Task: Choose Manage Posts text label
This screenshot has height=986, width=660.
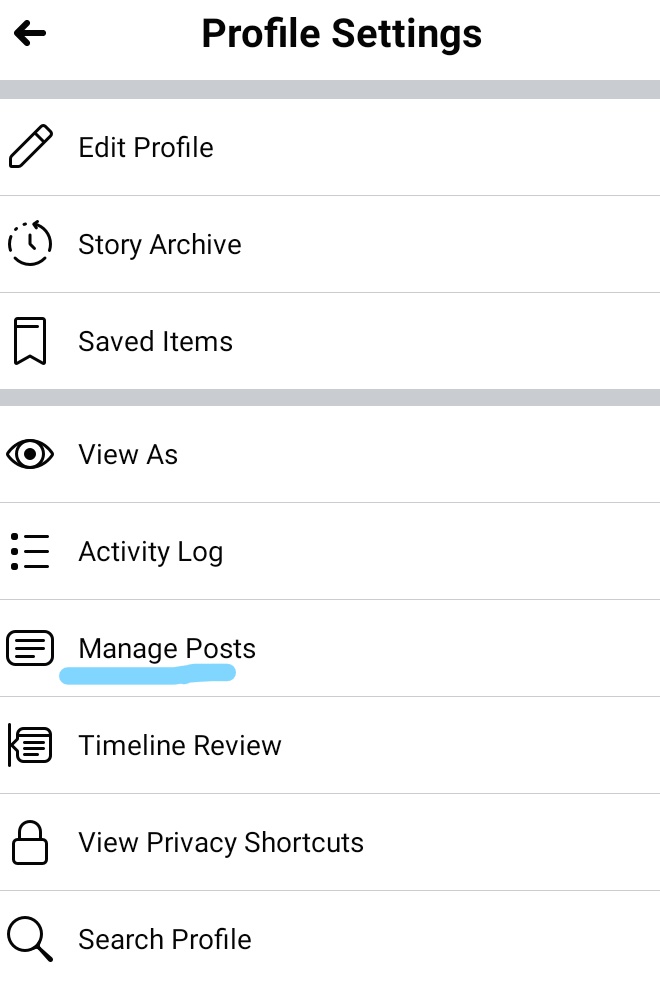Action: 167,649
